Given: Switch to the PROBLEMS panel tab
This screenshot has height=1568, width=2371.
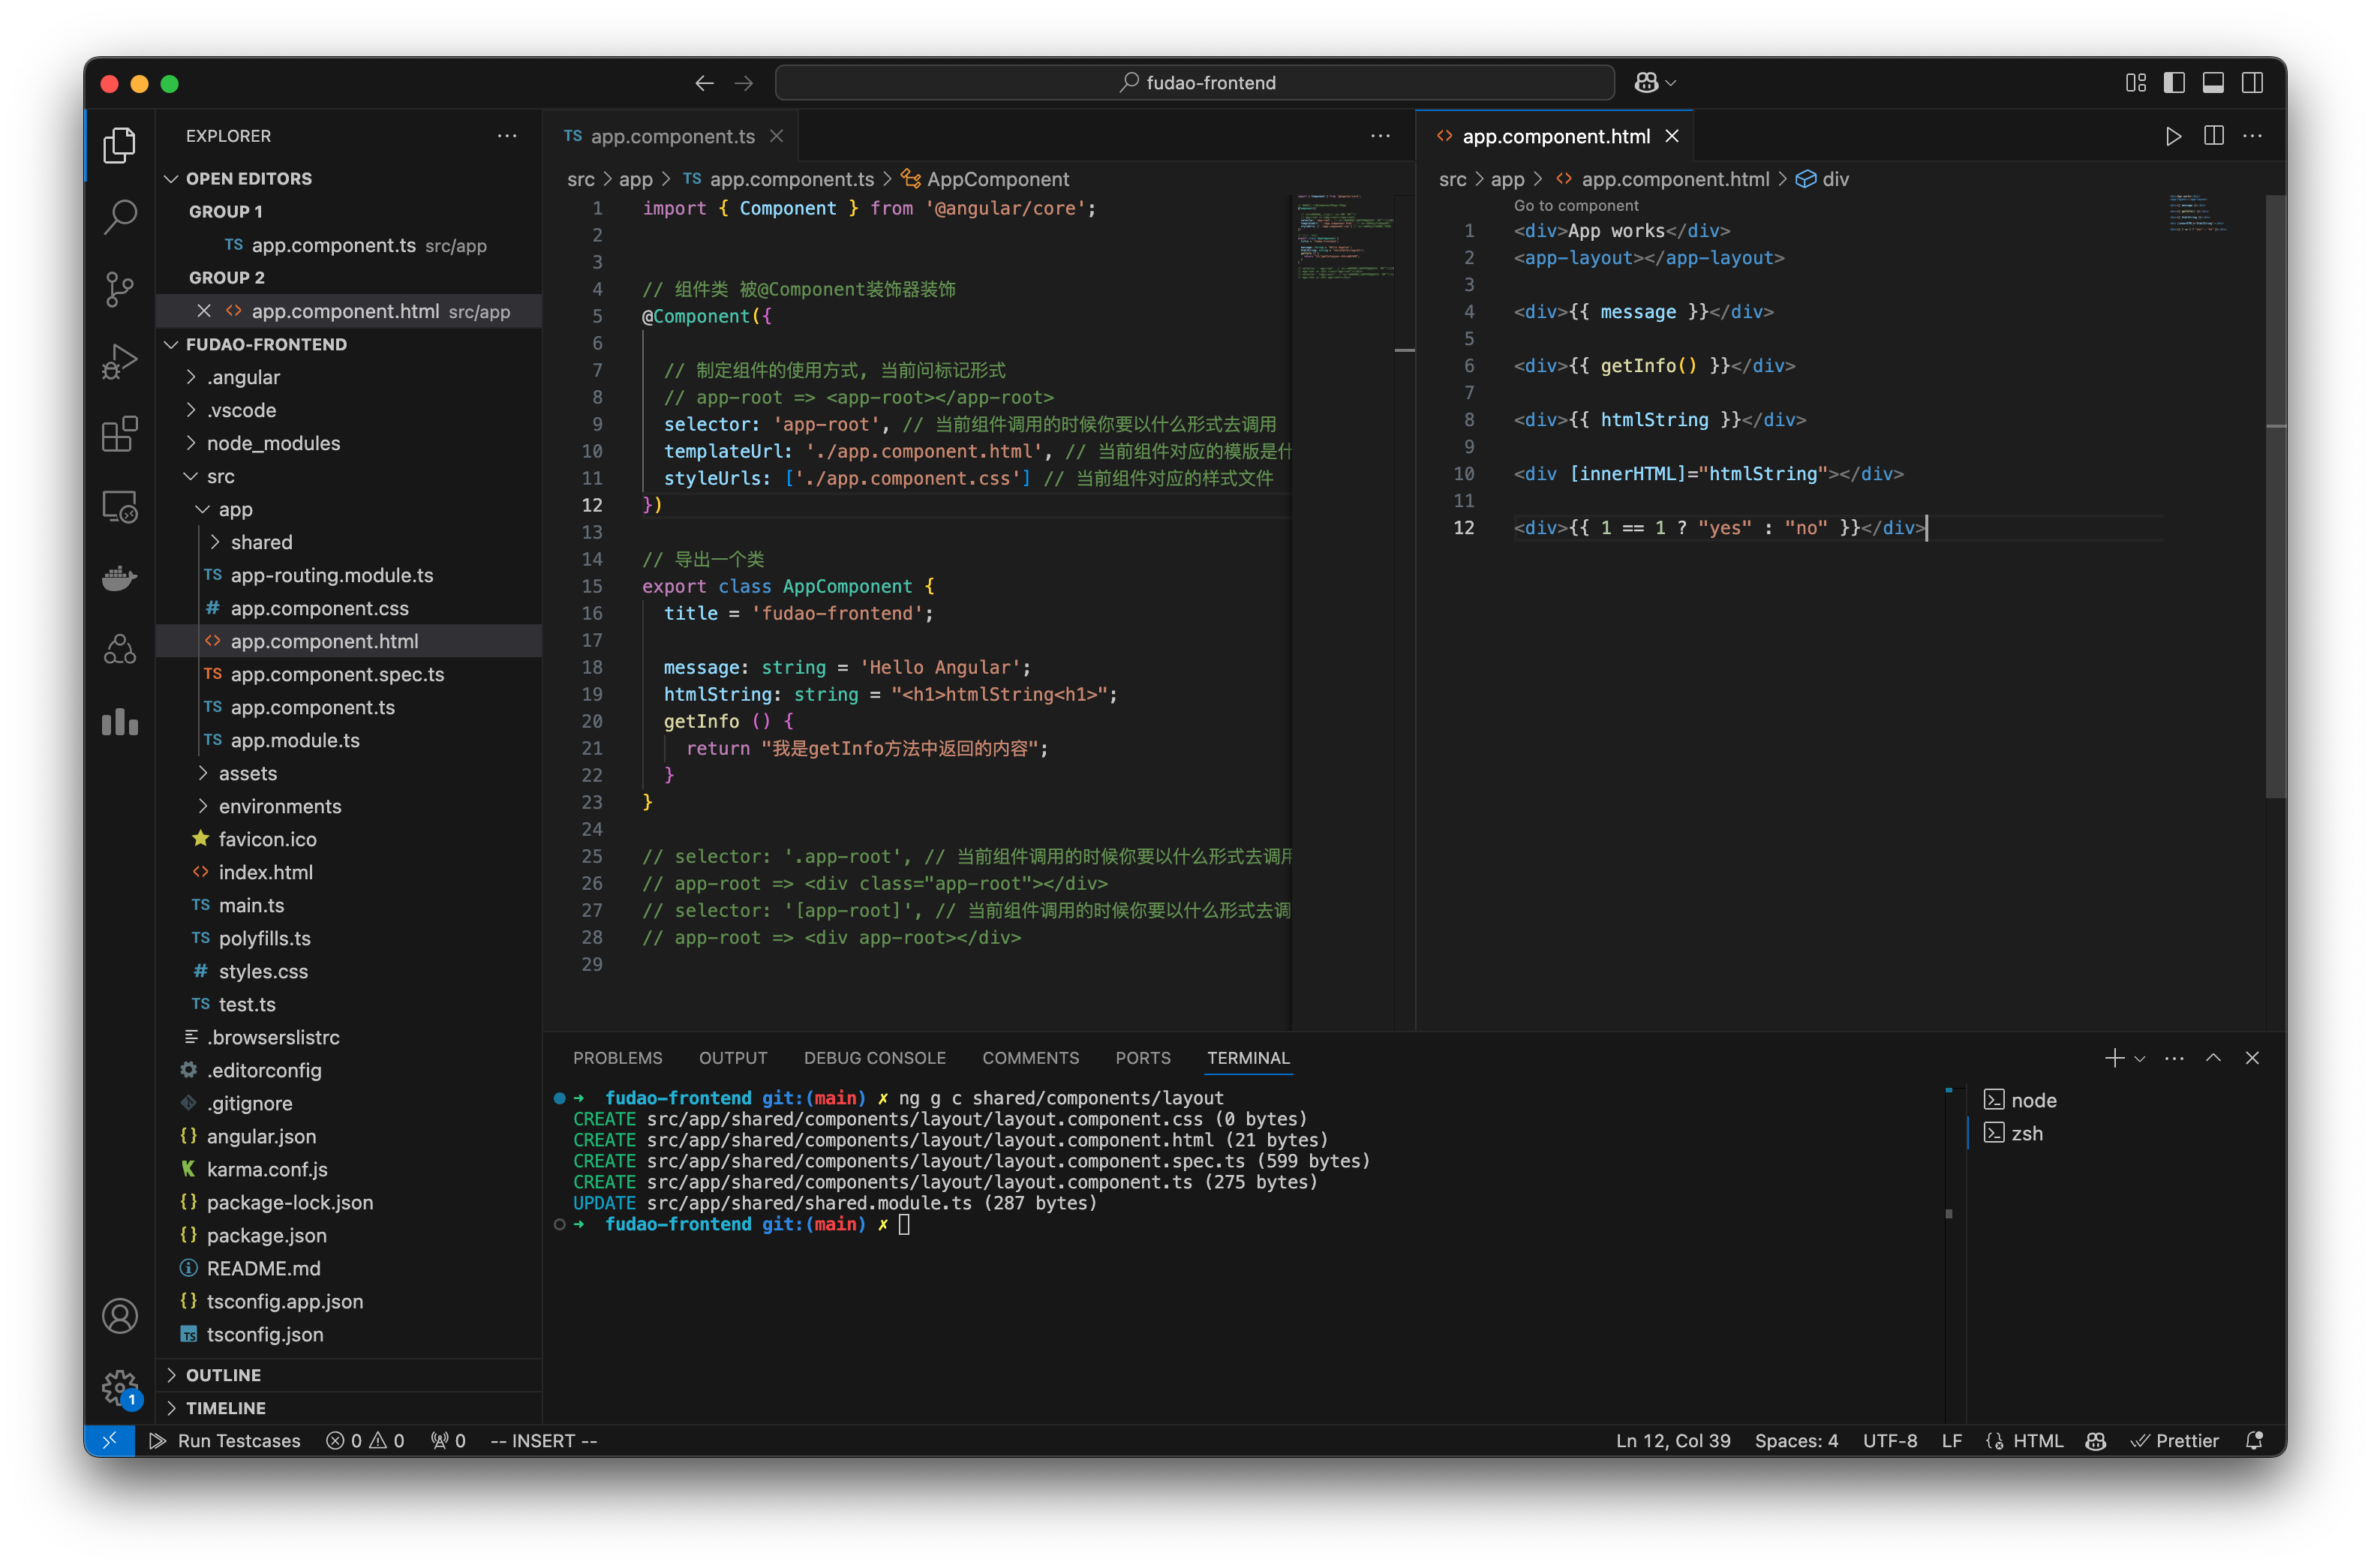Looking at the screenshot, I should (617, 1058).
